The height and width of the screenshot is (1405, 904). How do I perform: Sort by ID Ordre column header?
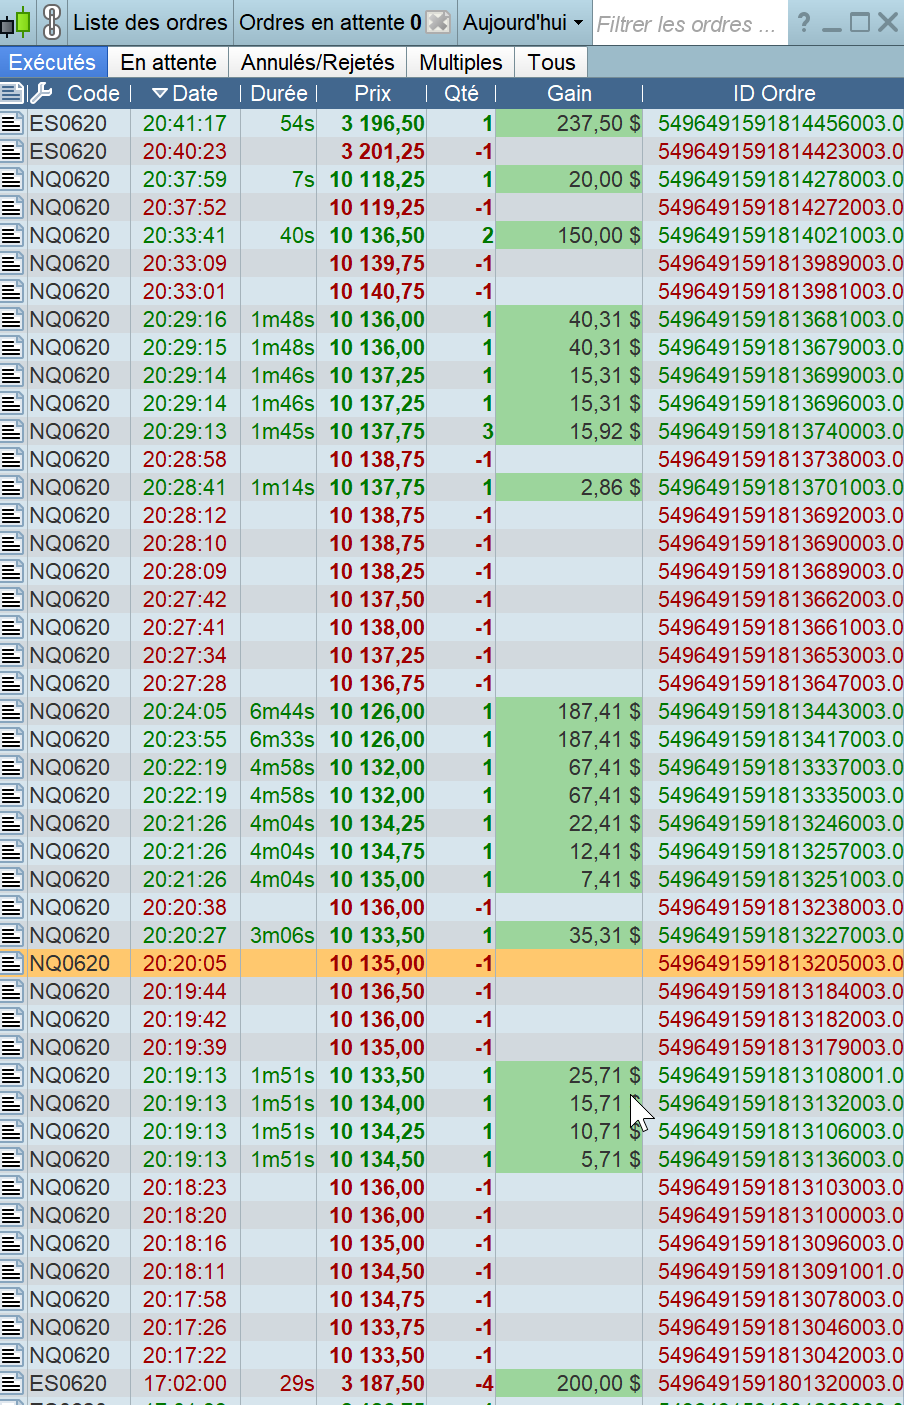coord(774,94)
